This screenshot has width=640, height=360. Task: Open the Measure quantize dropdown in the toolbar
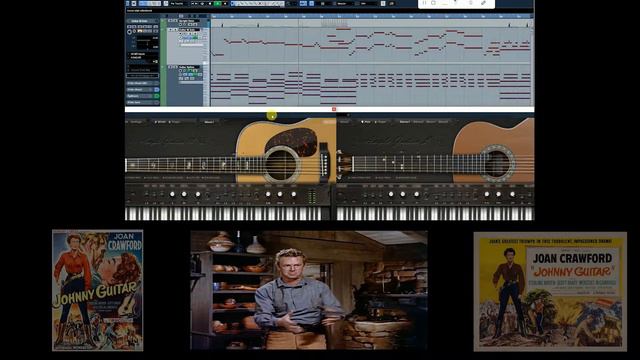coord(343,4)
